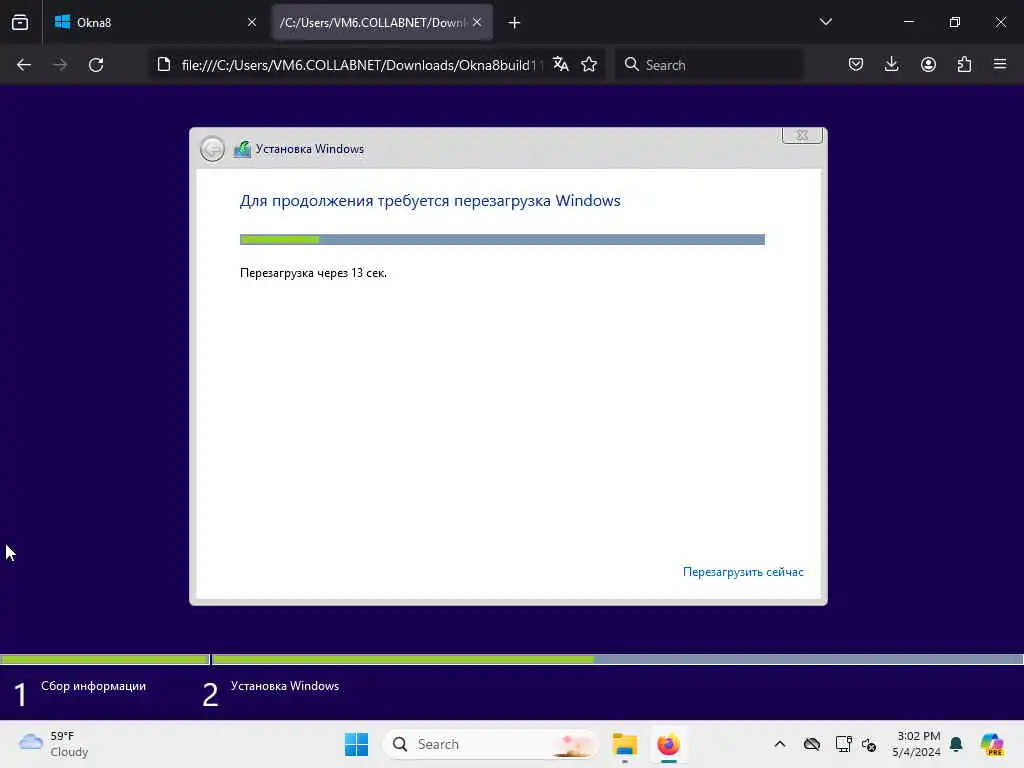The width and height of the screenshot is (1024, 768).
Task: Launch Copilot preview from taskbar
Action: pyautogui.click(x=991, y=744)
